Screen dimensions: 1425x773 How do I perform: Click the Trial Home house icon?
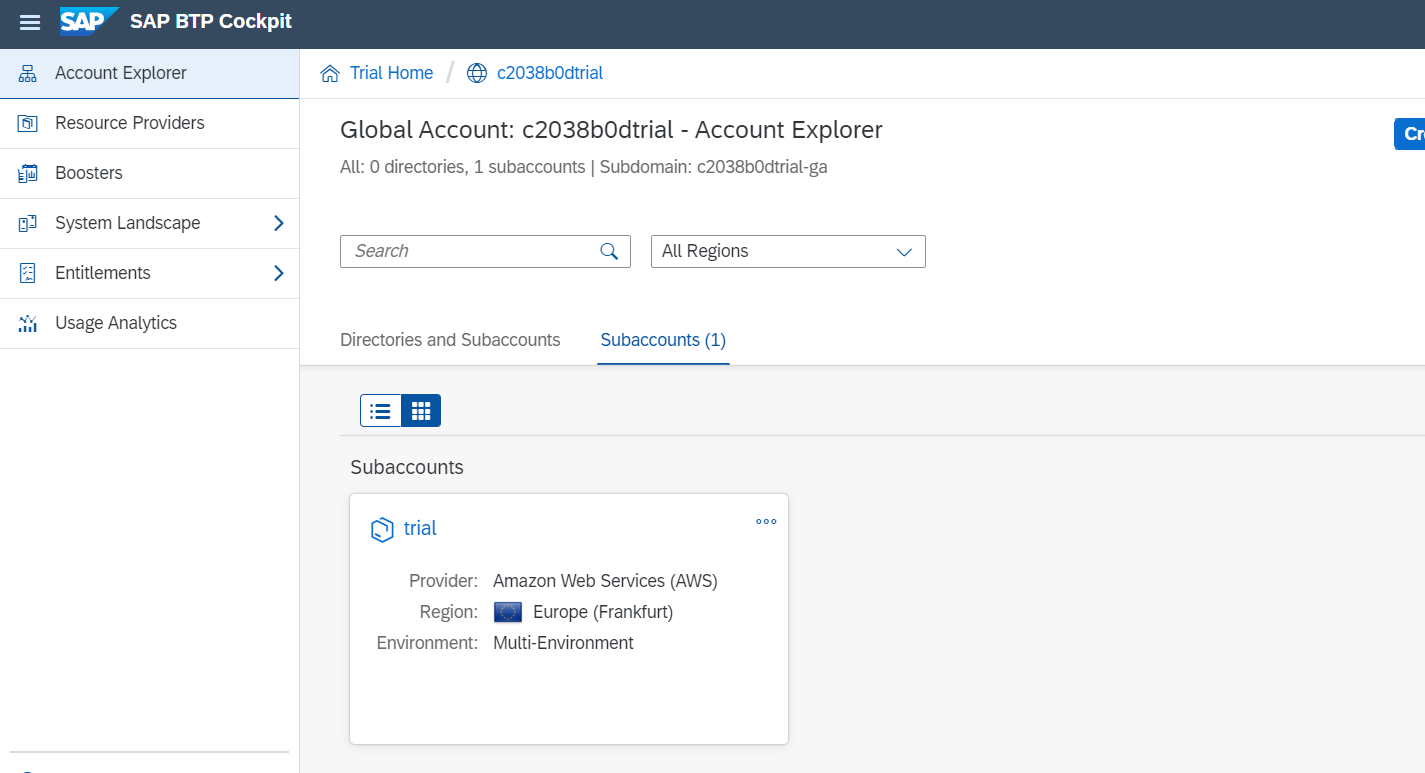pos(329,74)
